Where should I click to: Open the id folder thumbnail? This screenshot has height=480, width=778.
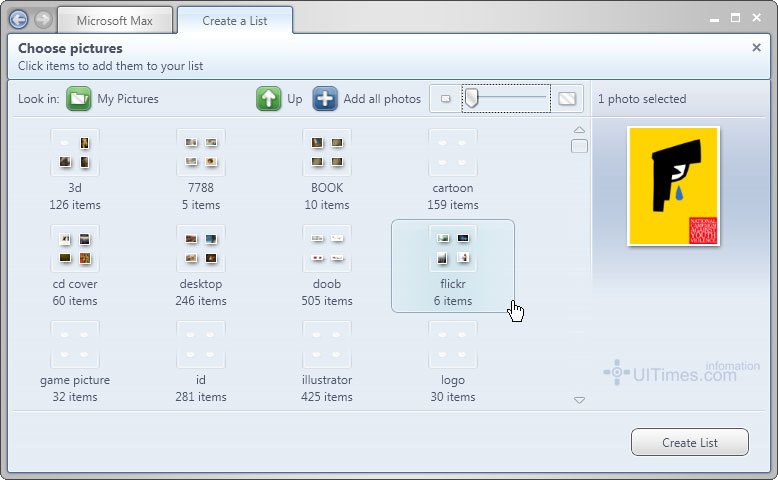coord(201,344)
